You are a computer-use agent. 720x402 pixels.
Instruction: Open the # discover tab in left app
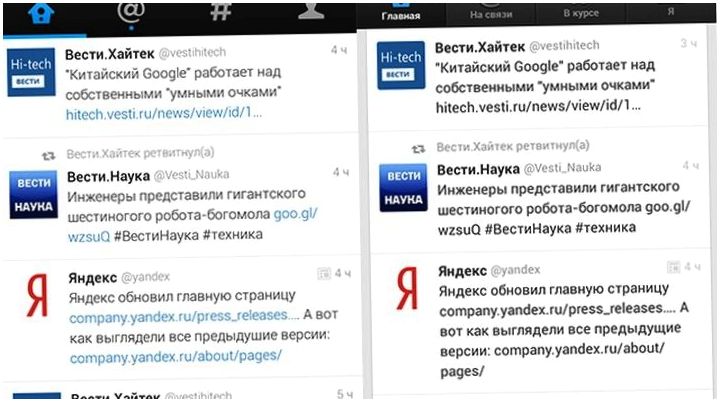point(220,11)
